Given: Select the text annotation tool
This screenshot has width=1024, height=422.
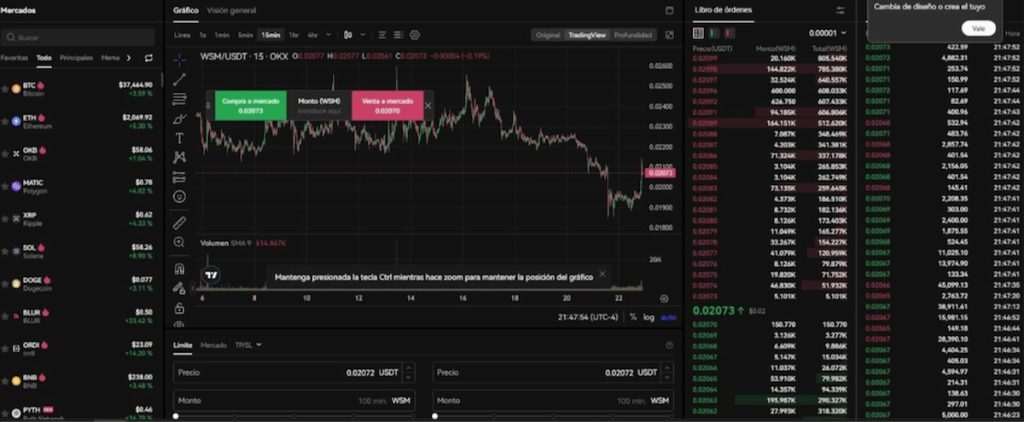Looking at the screenshot, I should tap(180, 138).
